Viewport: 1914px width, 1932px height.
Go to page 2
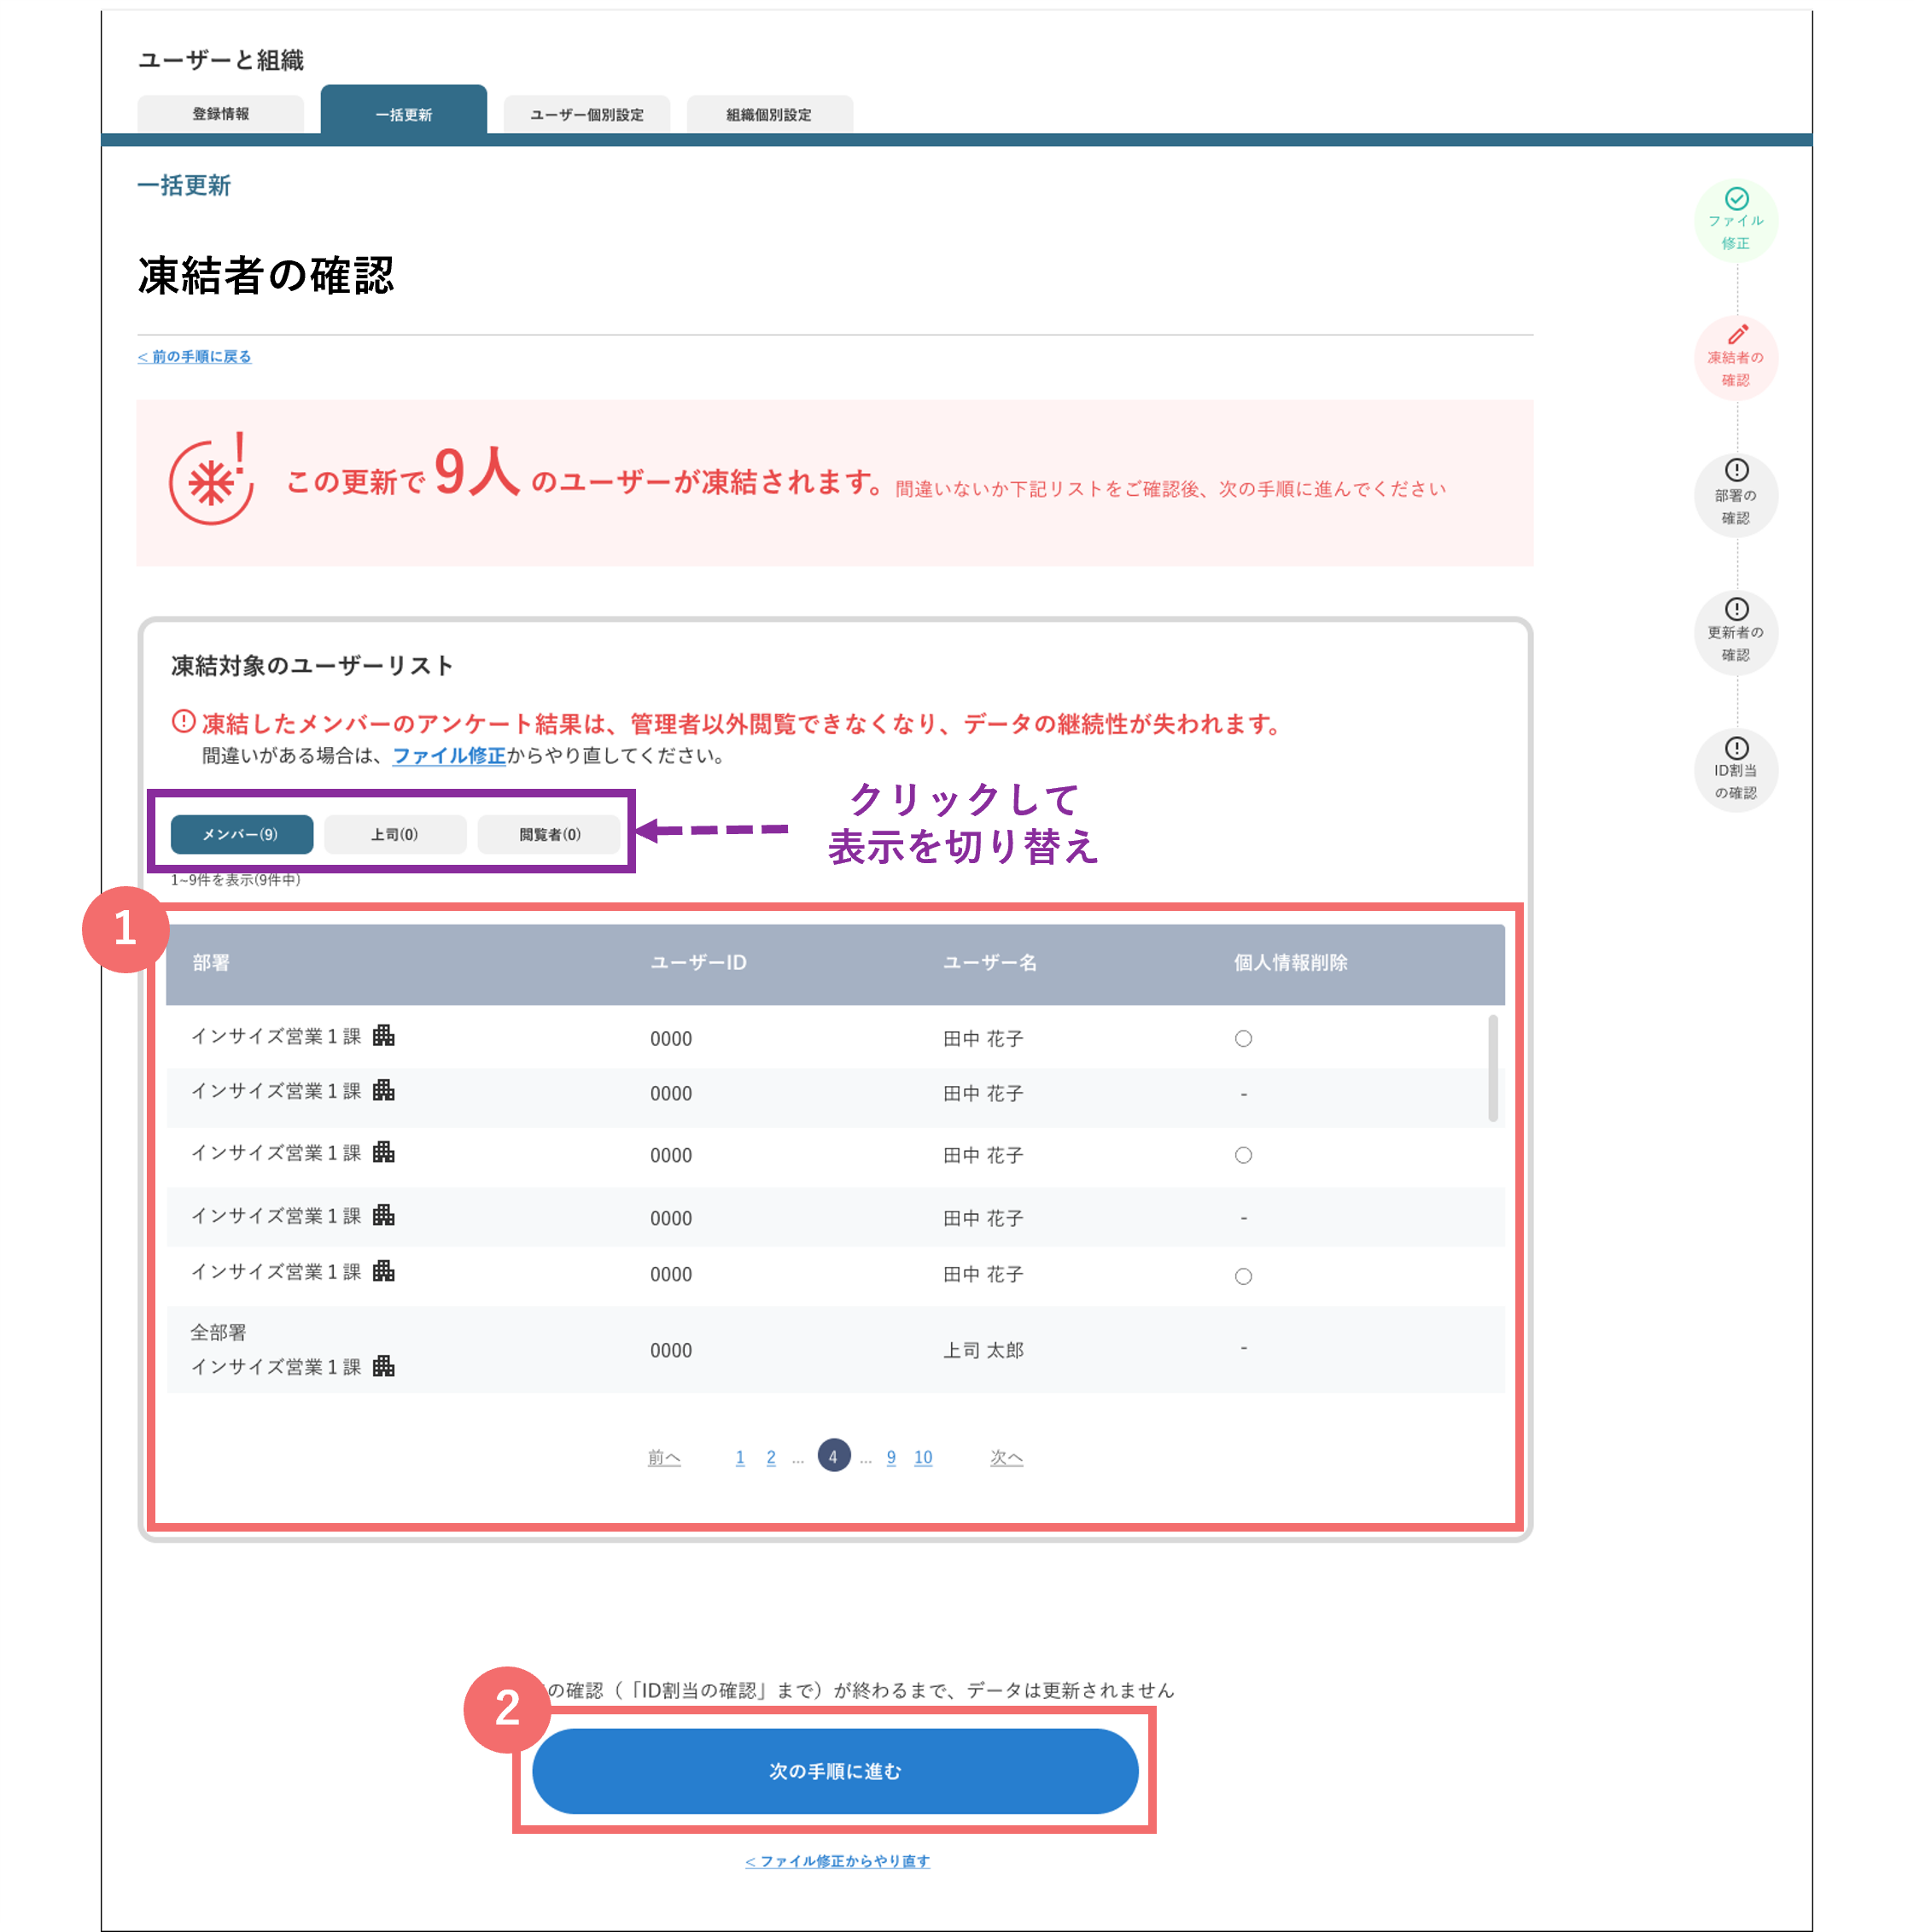point(771,1458)
